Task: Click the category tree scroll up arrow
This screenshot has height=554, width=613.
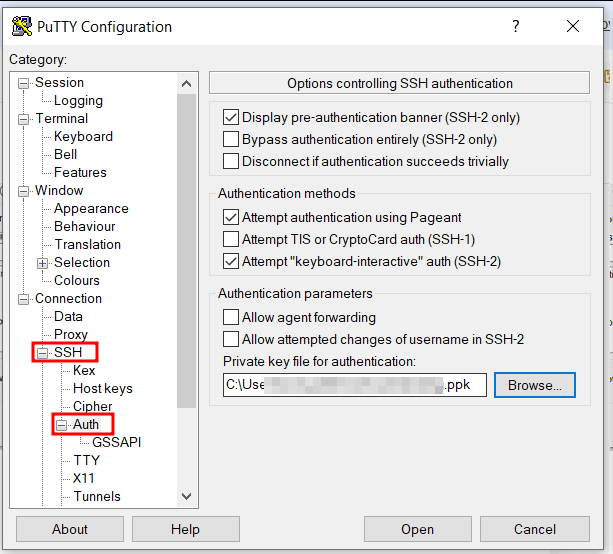Action: pyautogui.click(x=186, y=83)
